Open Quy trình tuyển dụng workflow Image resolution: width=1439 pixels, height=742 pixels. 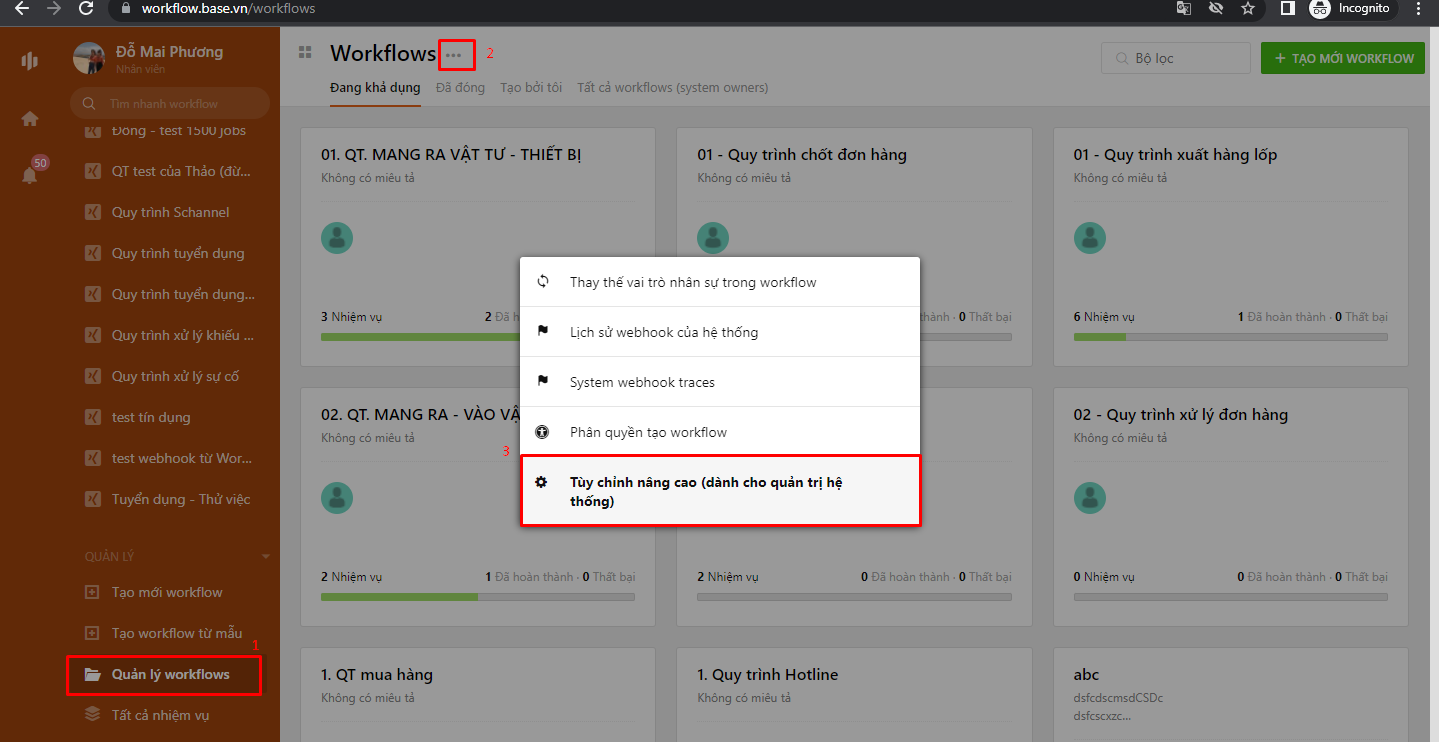(x=178, y=253)
